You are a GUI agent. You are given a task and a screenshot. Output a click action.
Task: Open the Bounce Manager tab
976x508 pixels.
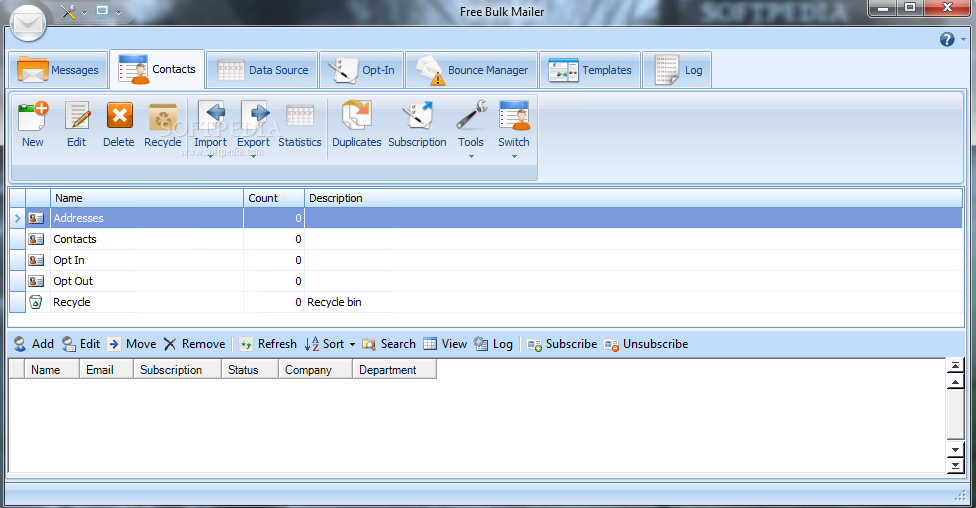(x=471, y=70)
